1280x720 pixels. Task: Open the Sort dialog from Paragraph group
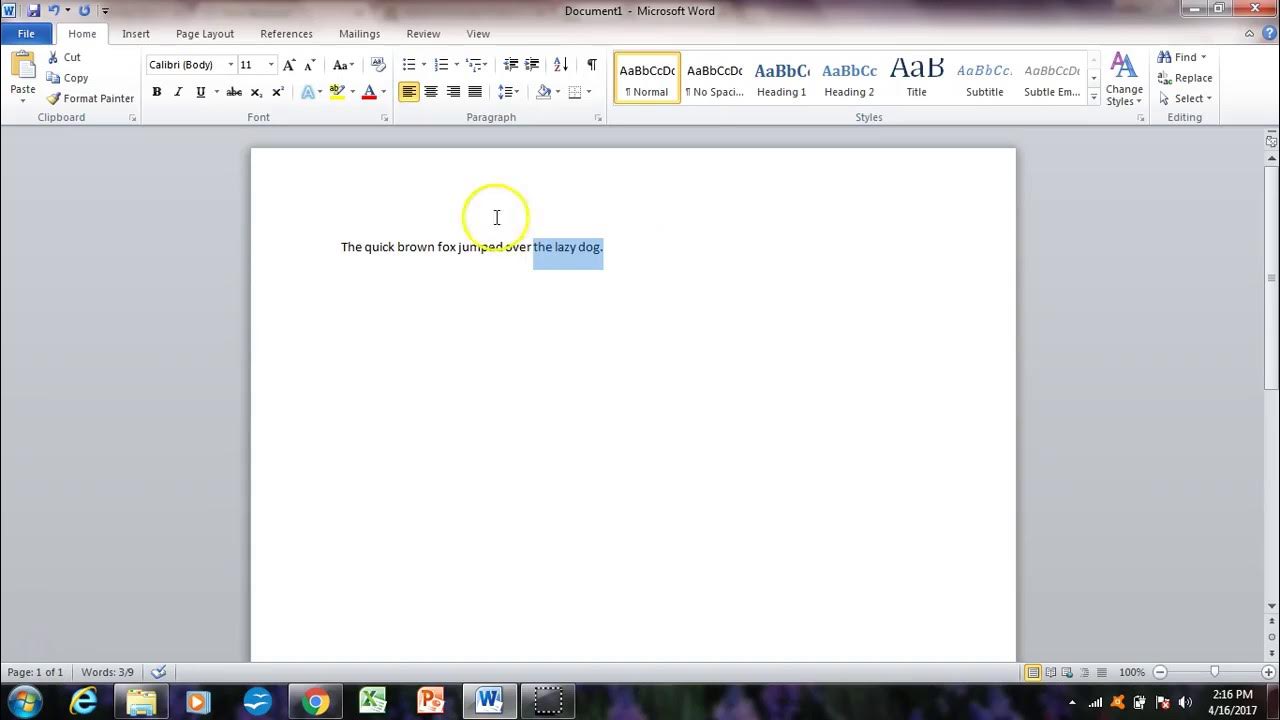pos(561,63)
